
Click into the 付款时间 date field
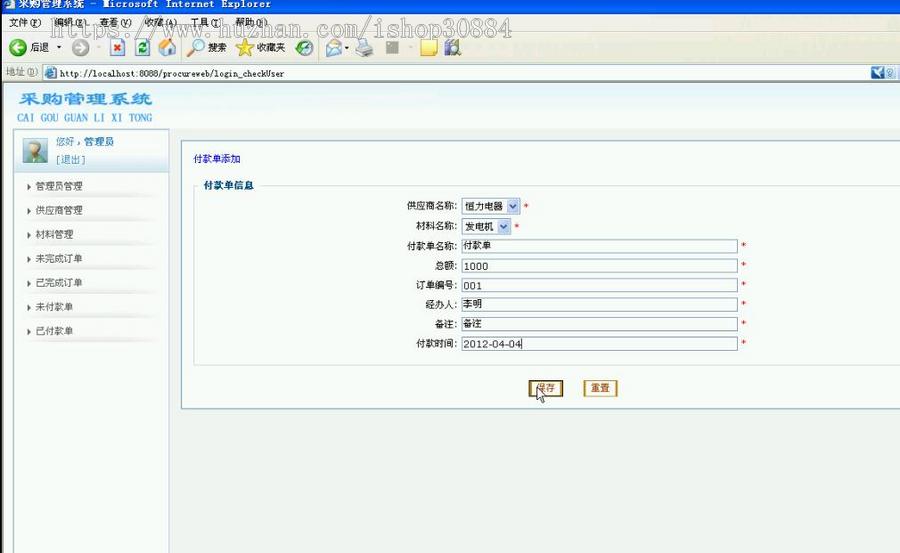pyautogui.click(x=599, y=343)
